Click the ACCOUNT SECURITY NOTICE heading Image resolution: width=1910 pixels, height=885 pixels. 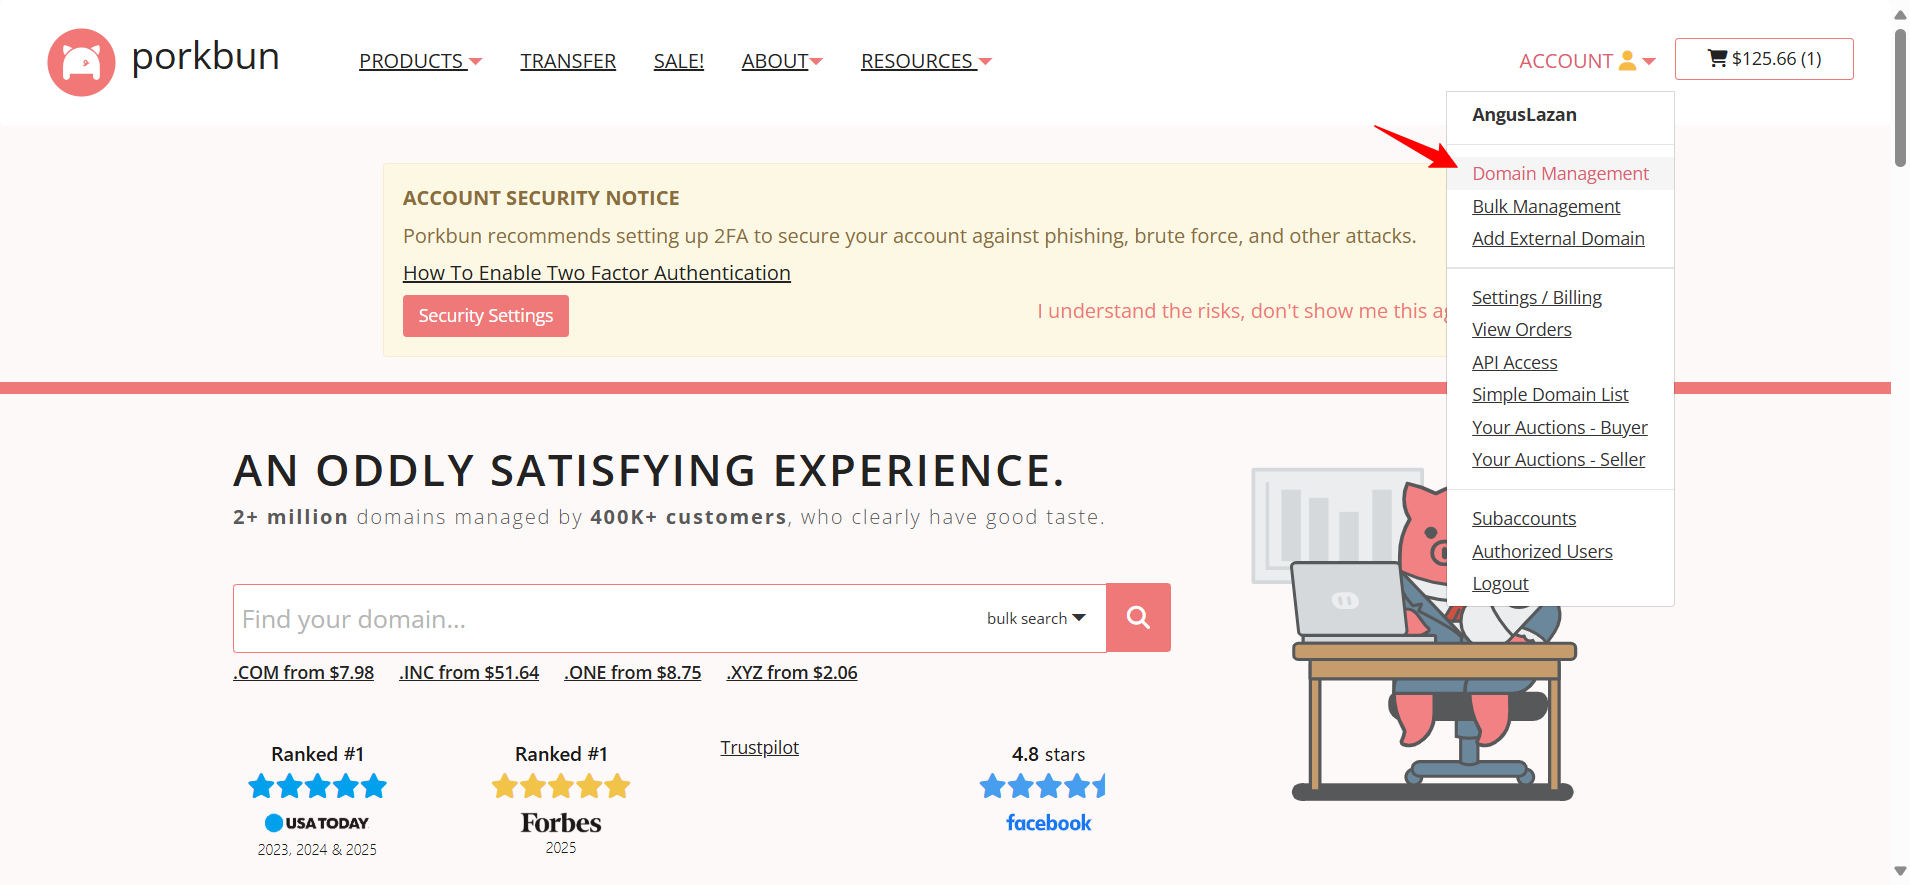[x=541, y=198]
